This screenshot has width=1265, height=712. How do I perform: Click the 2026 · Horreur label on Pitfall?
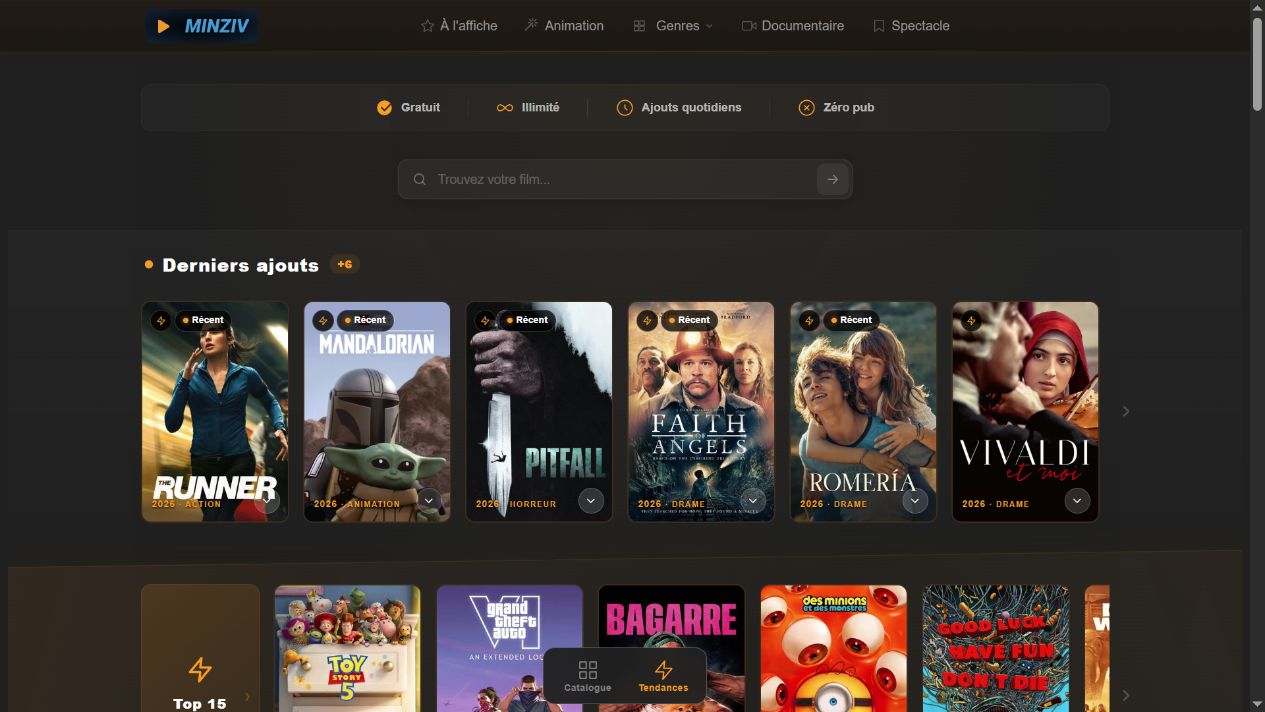pos(516,504)
